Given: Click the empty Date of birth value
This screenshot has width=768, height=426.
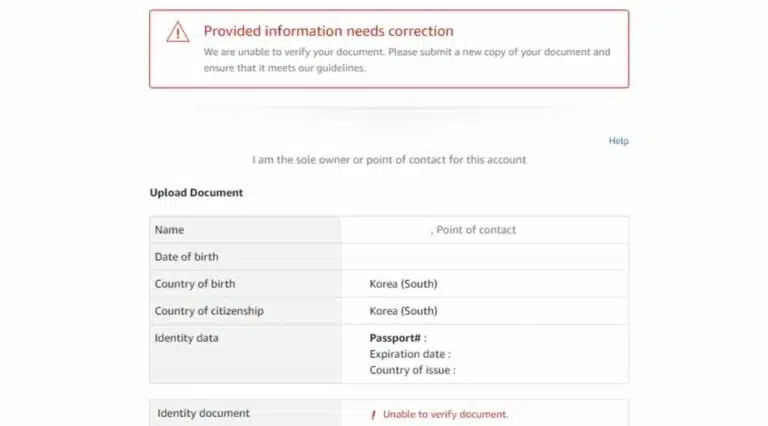Looking at the screenshot, I should click(x=484, y=257).
